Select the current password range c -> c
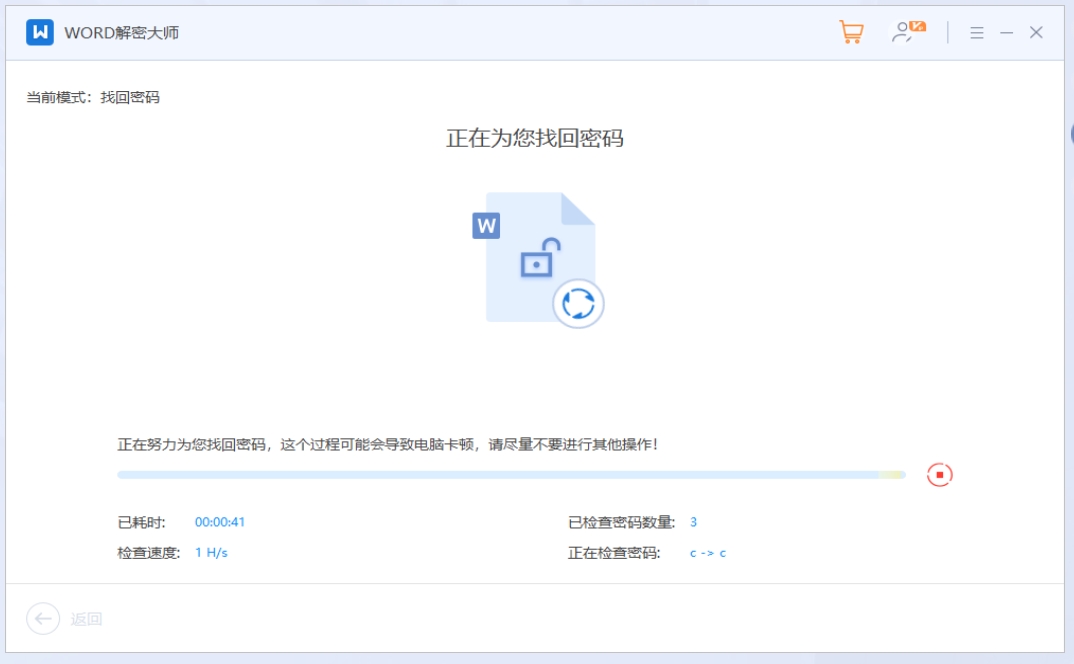 point(708,553)
